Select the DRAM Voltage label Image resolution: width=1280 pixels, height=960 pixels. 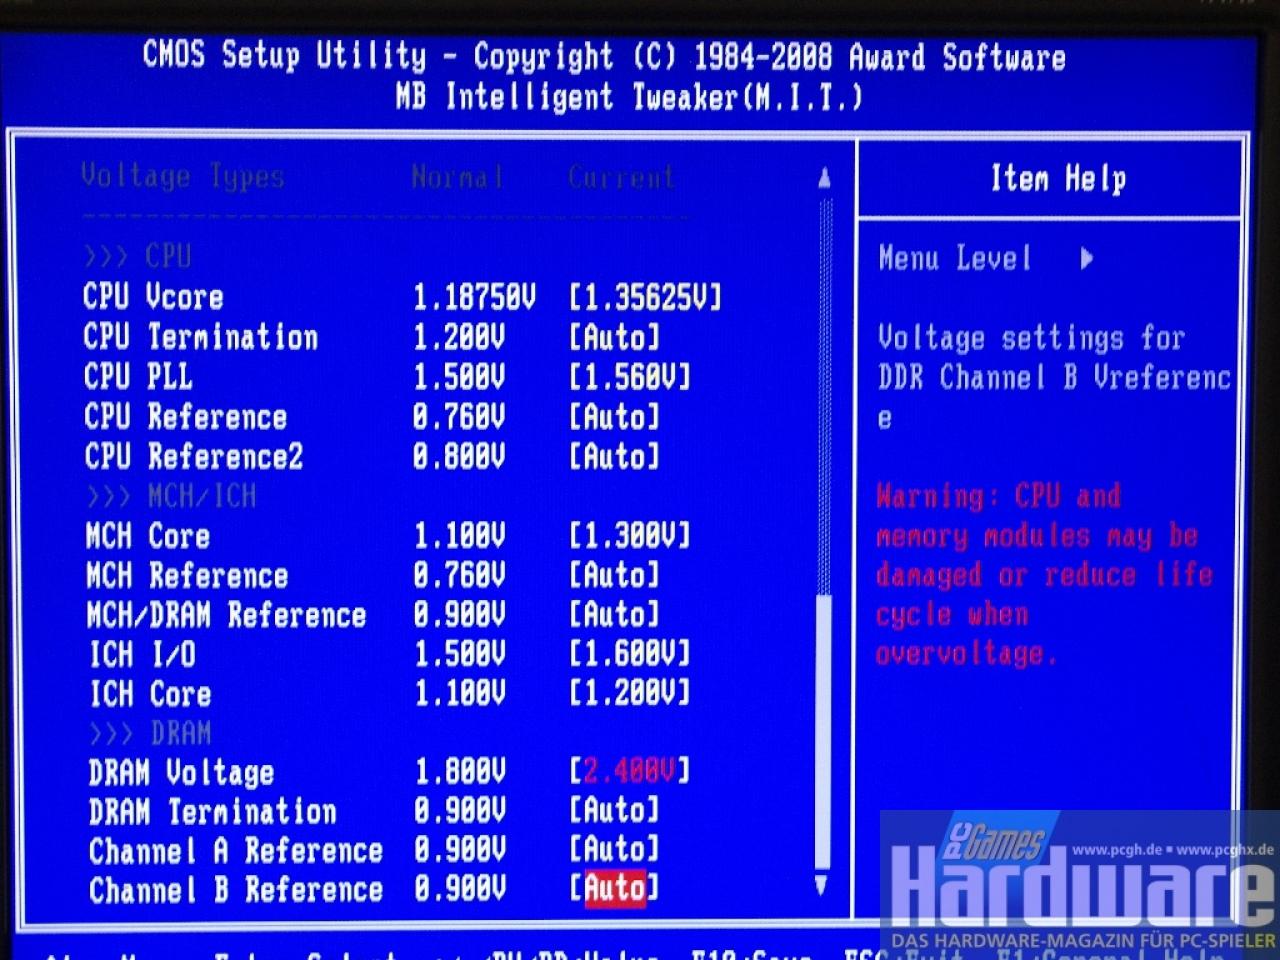tap(181, 772)
